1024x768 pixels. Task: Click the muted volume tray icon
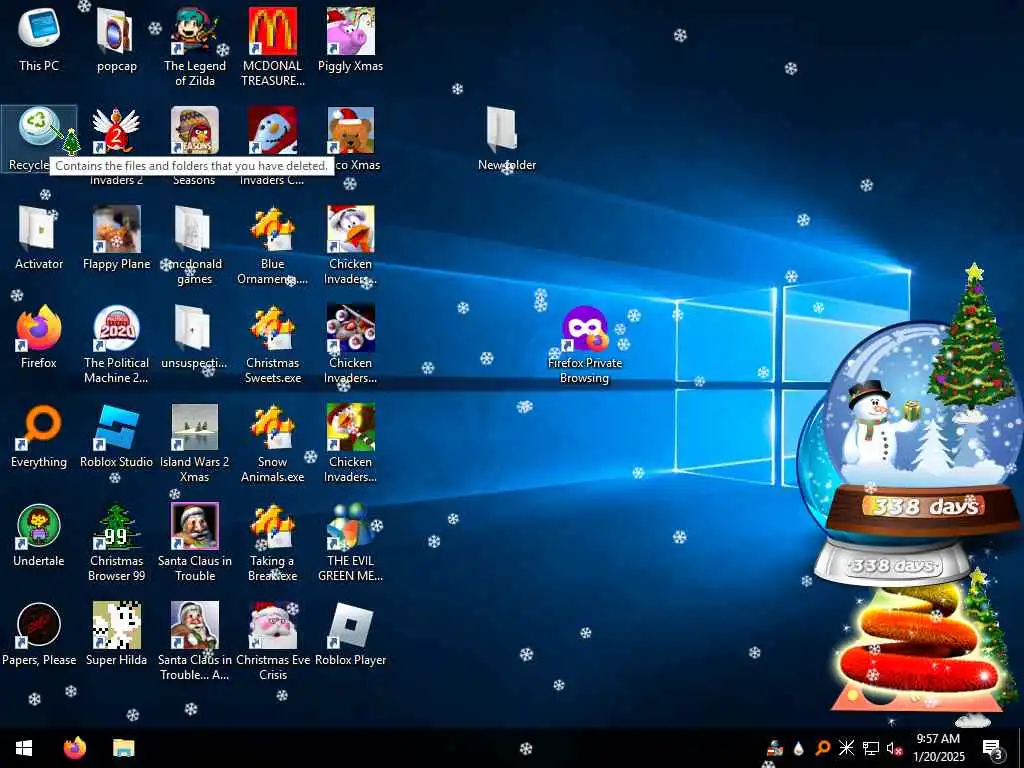tap(895, 749)
